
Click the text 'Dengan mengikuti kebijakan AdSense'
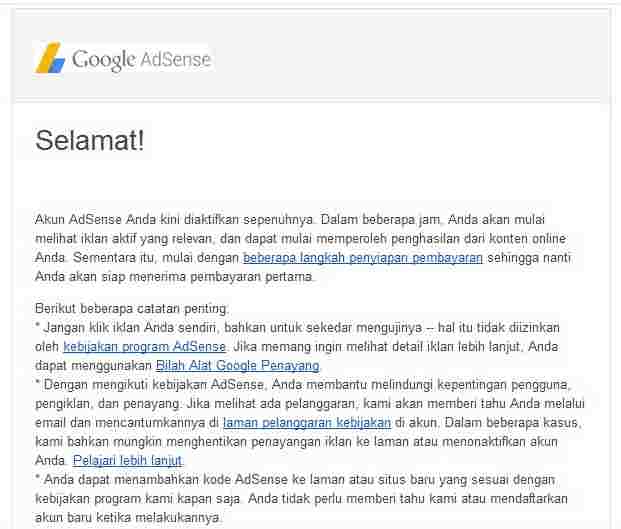154,385
